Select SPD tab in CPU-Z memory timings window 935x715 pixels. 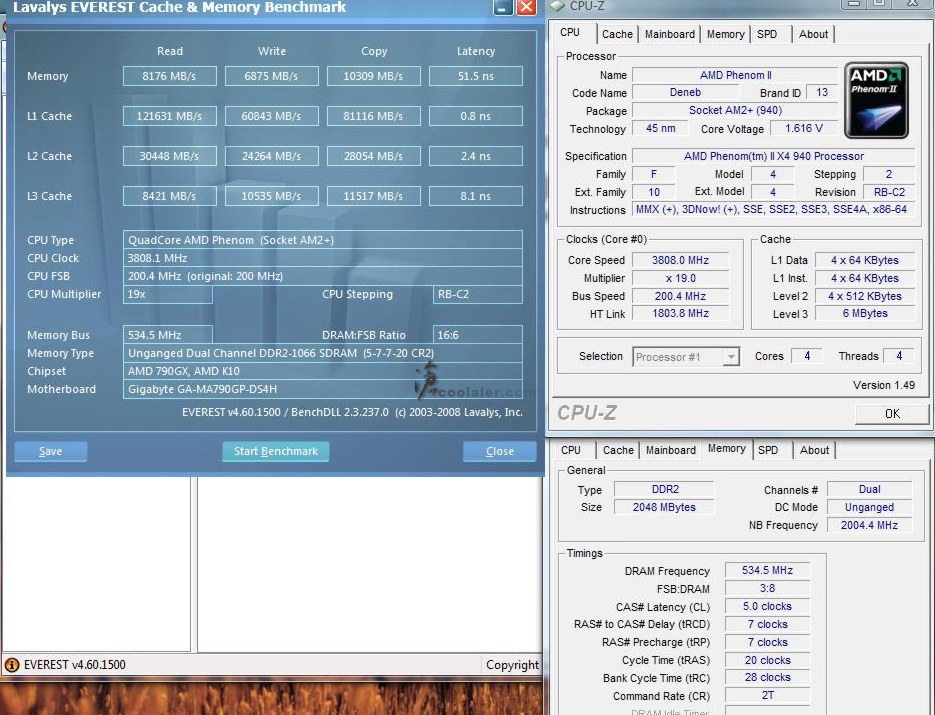[768, 450]
